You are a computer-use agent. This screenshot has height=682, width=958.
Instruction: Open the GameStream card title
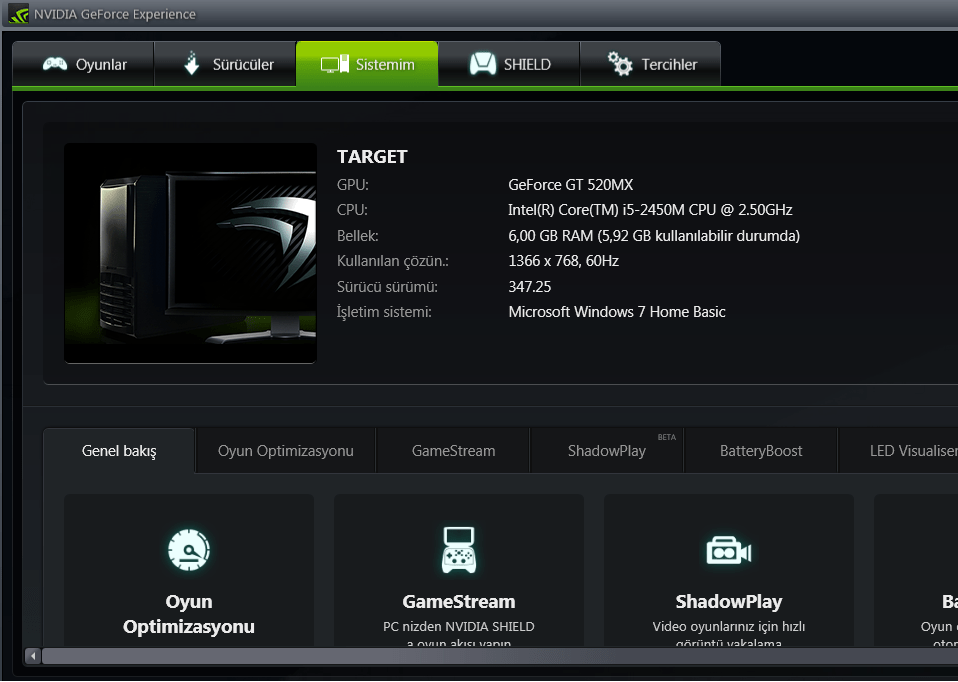coord(459,601)
